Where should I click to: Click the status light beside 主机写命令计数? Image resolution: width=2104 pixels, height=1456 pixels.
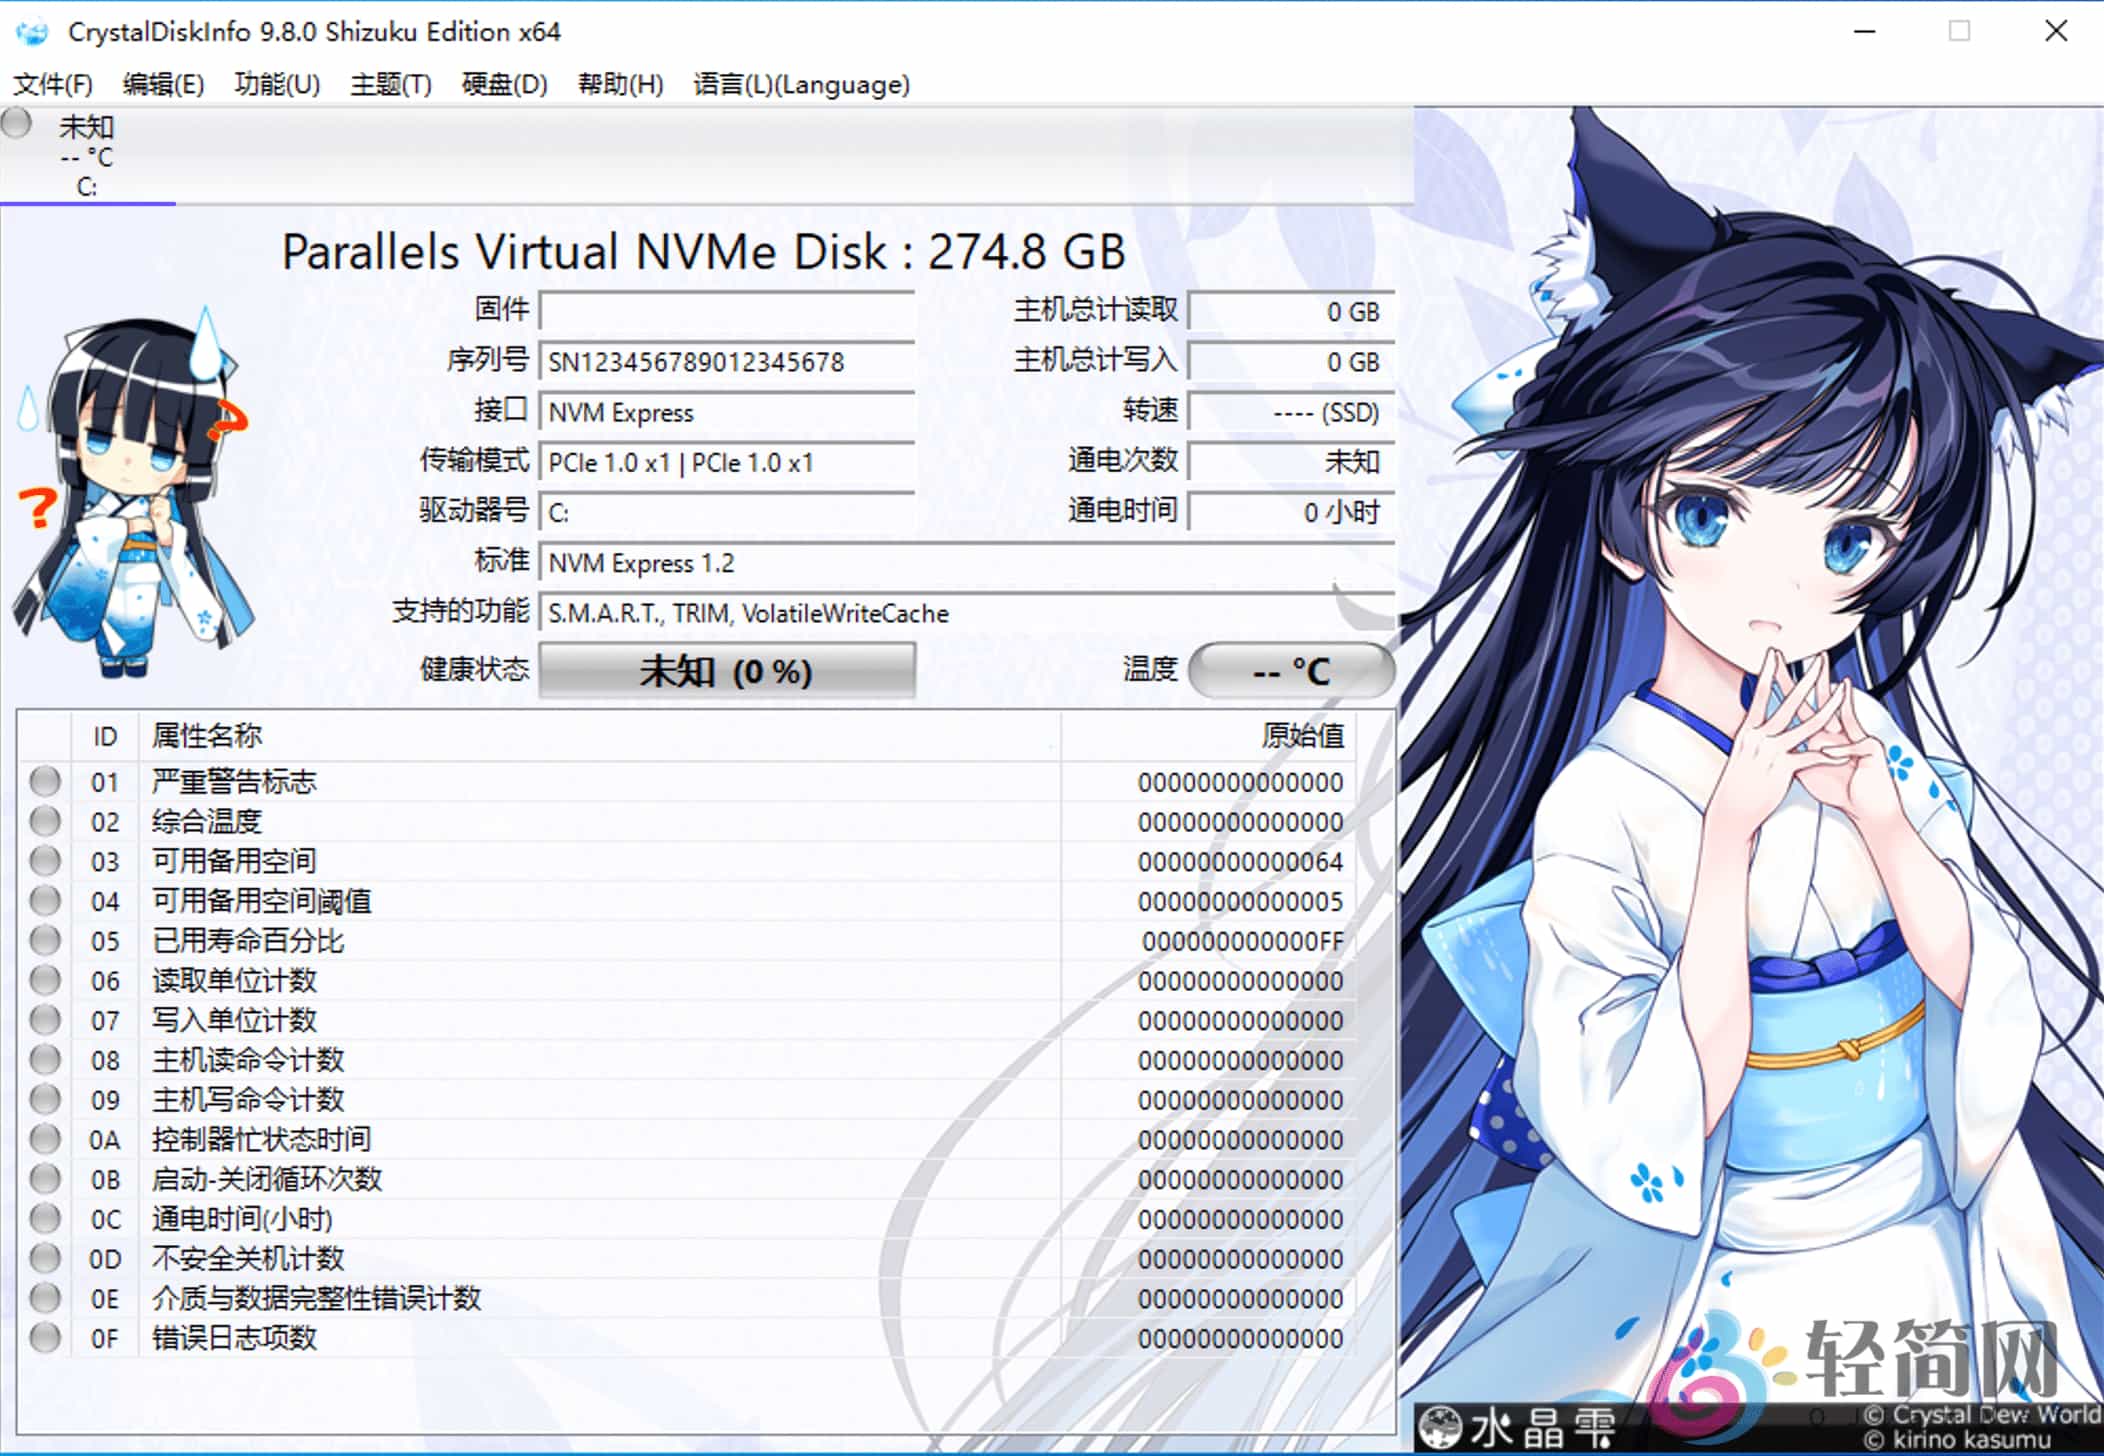(x=45, y=1099)
